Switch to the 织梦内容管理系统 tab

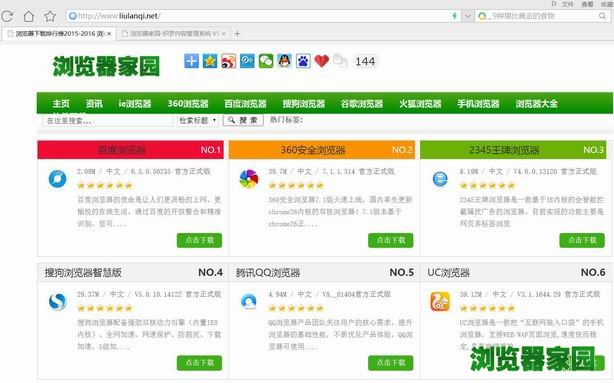point(172,34)
